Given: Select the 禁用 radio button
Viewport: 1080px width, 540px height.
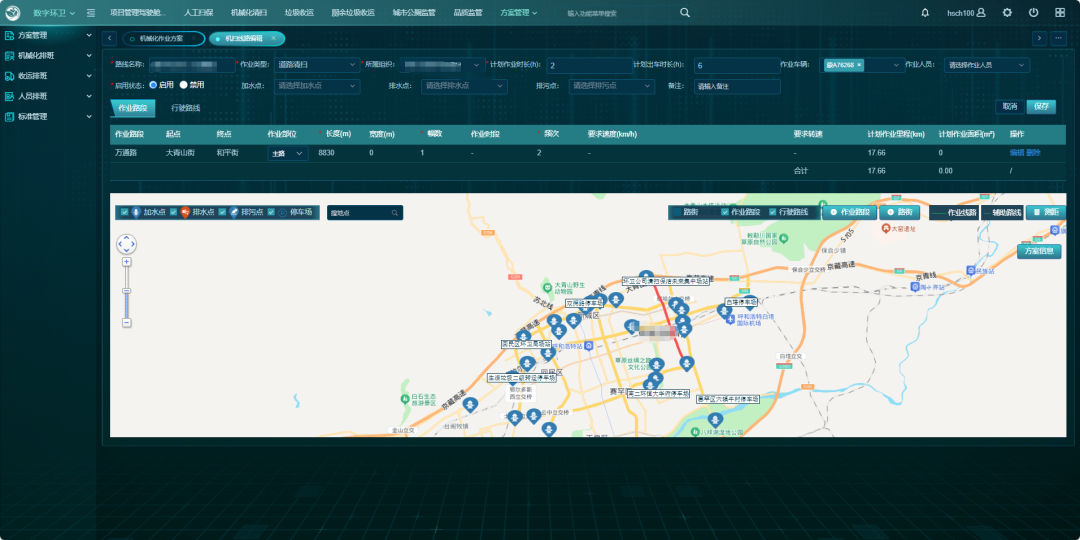Looking at the screenshot, I should [183, 85].
